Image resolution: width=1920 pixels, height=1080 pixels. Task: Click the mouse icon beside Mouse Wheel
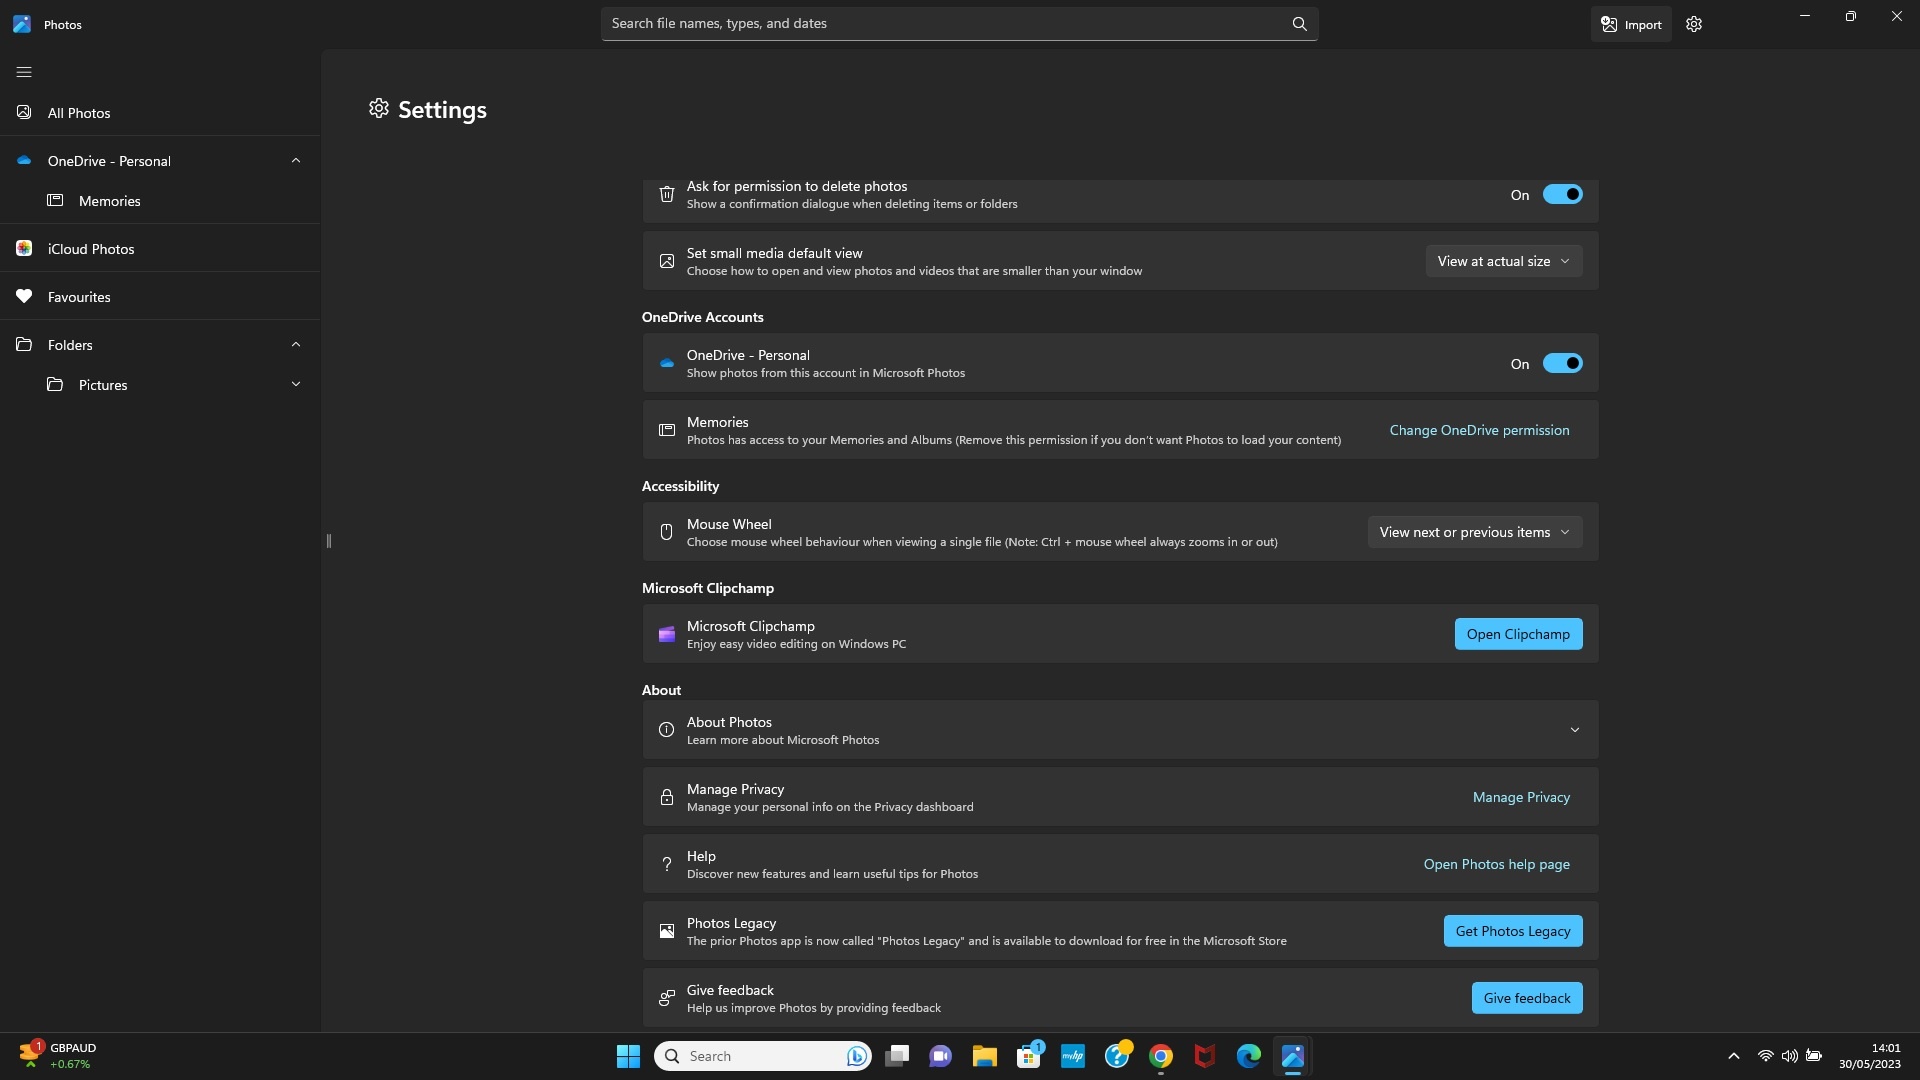tap(666, 532)
